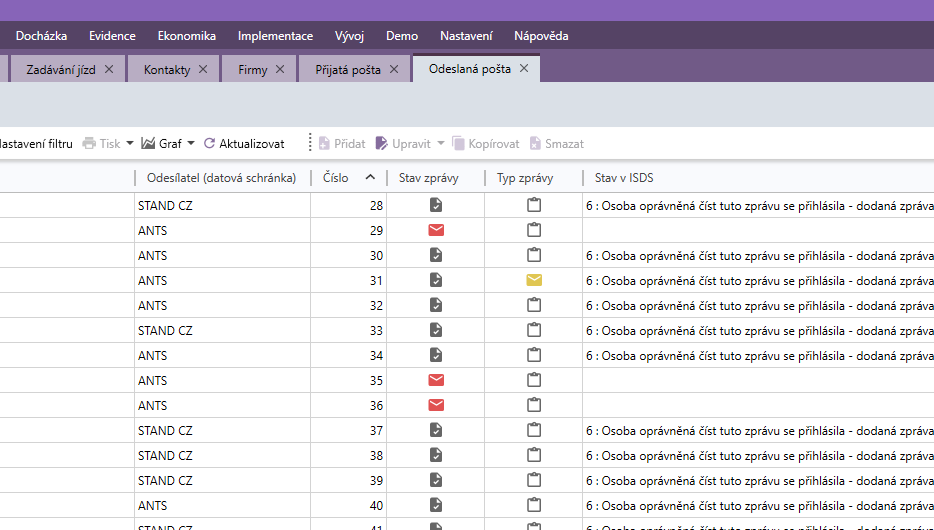Click clipboard type icon in row 33
934x530 pixels.
tap(533, 330)
